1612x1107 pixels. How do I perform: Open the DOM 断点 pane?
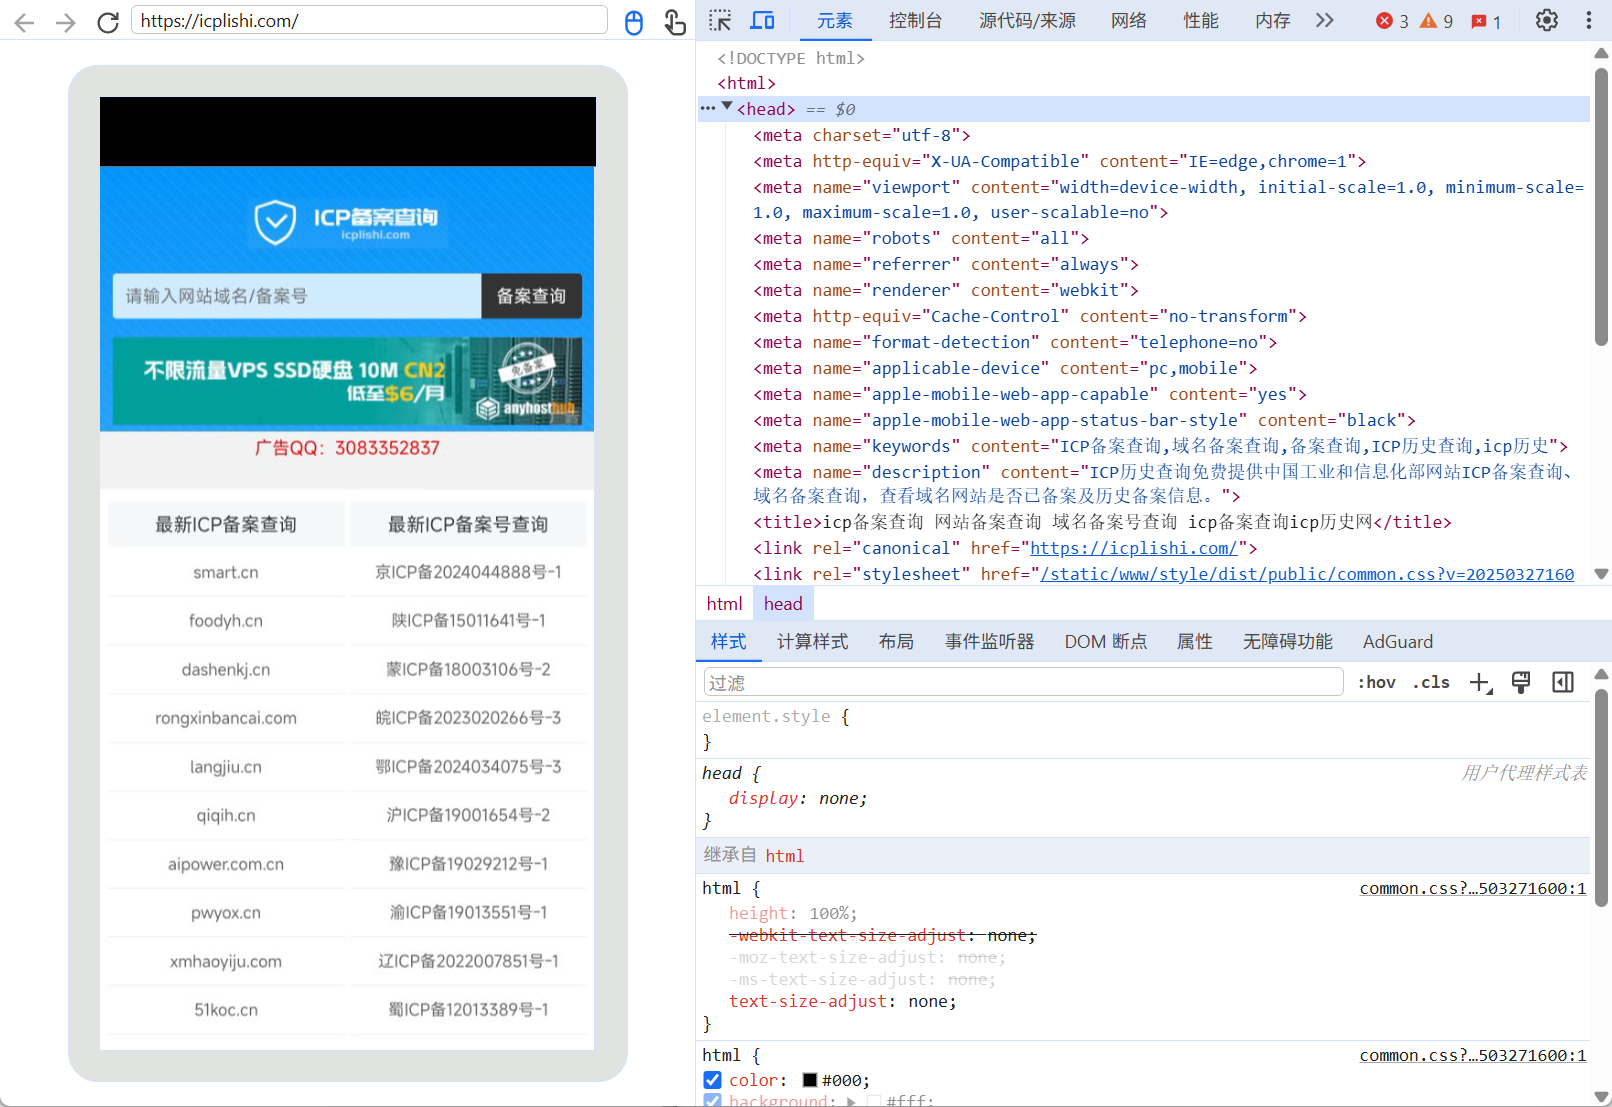pyautogui.click(x=1105, y=642)
